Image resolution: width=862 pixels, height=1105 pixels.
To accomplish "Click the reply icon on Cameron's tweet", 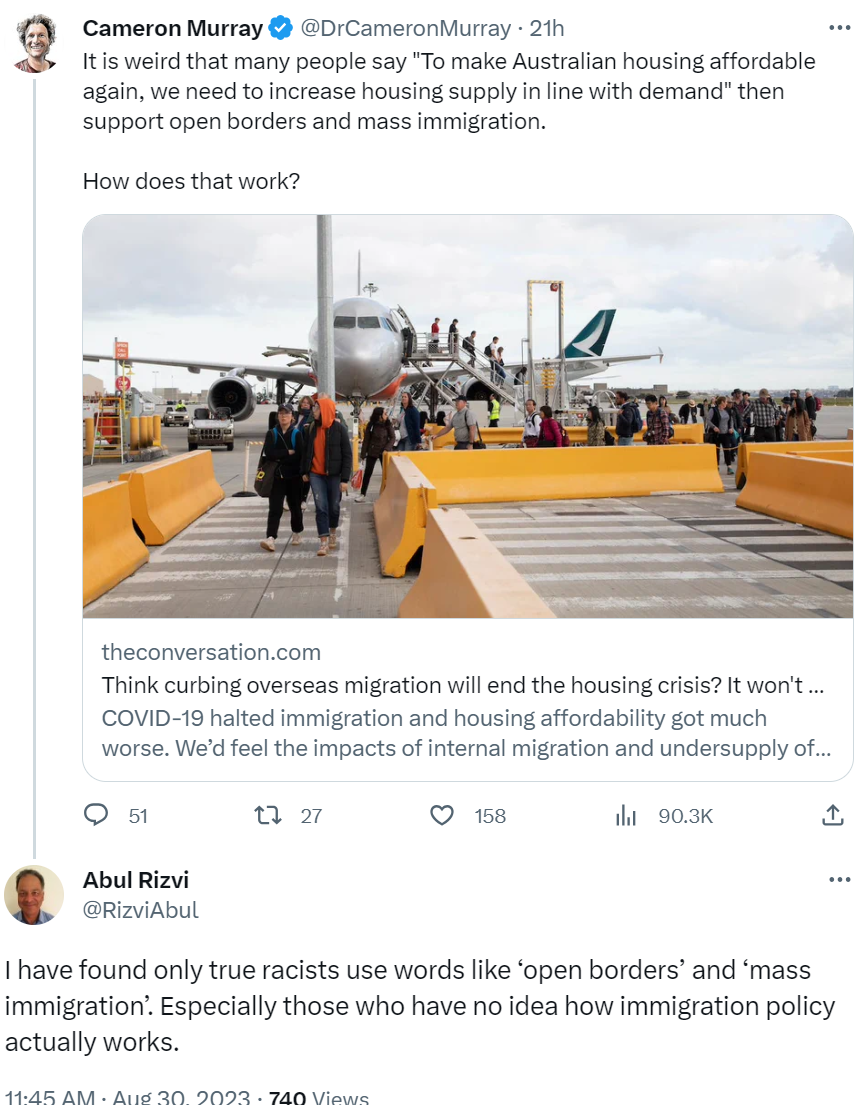I will [x=96, y=816].
